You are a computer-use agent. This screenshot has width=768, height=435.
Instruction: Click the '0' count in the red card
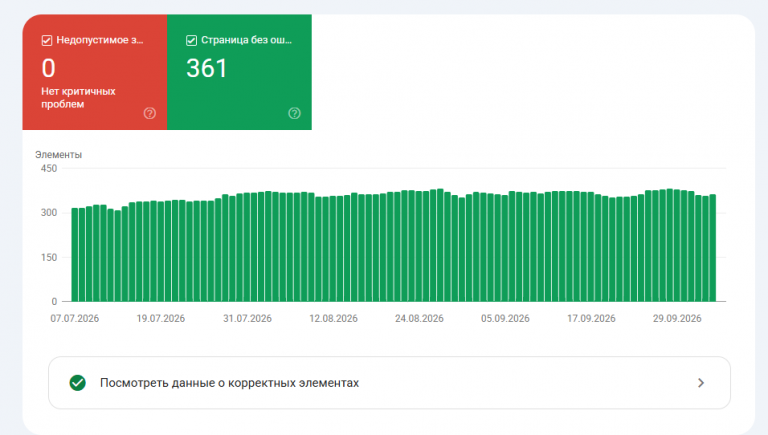pos(48,68)
